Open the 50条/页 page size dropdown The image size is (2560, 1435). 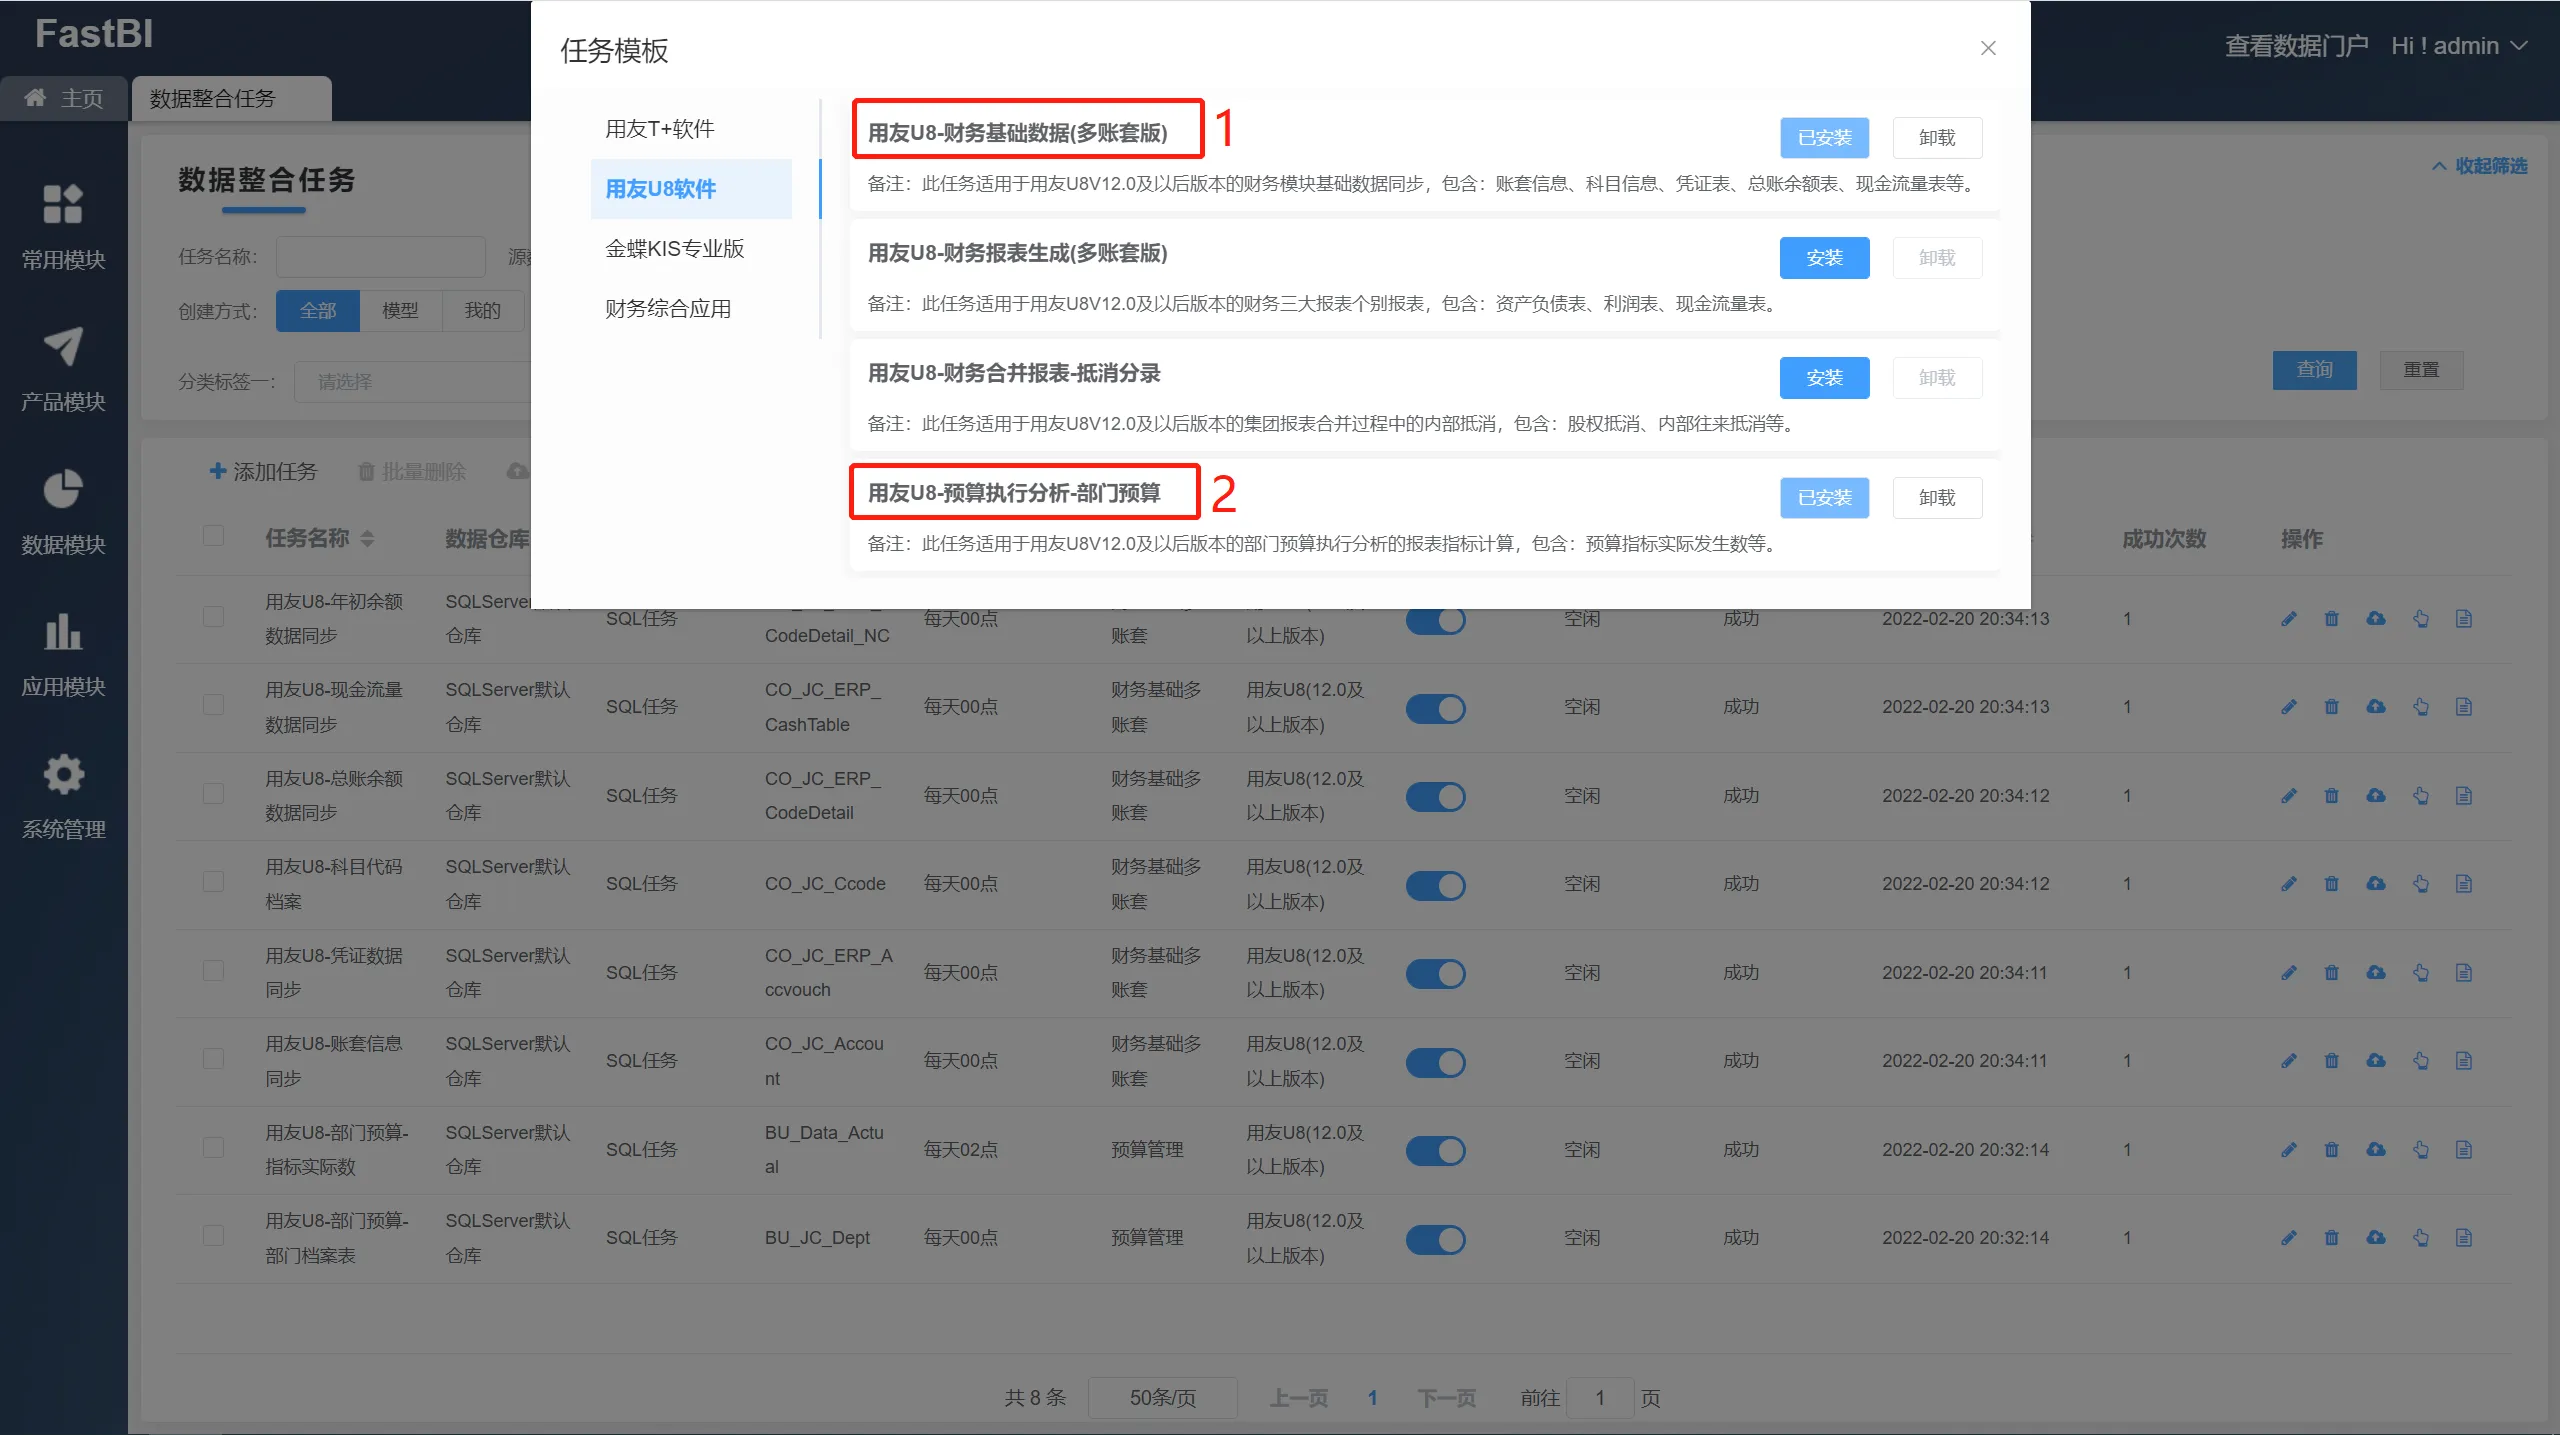click(1162, 1398)
